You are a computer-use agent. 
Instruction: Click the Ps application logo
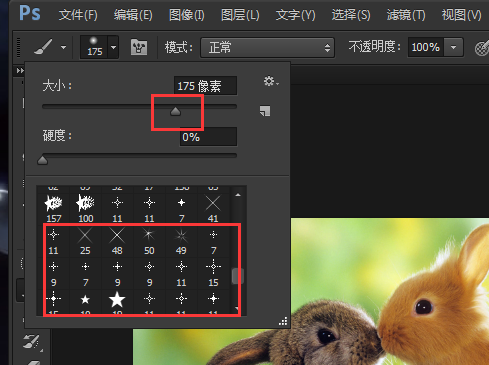click(30, 14)
